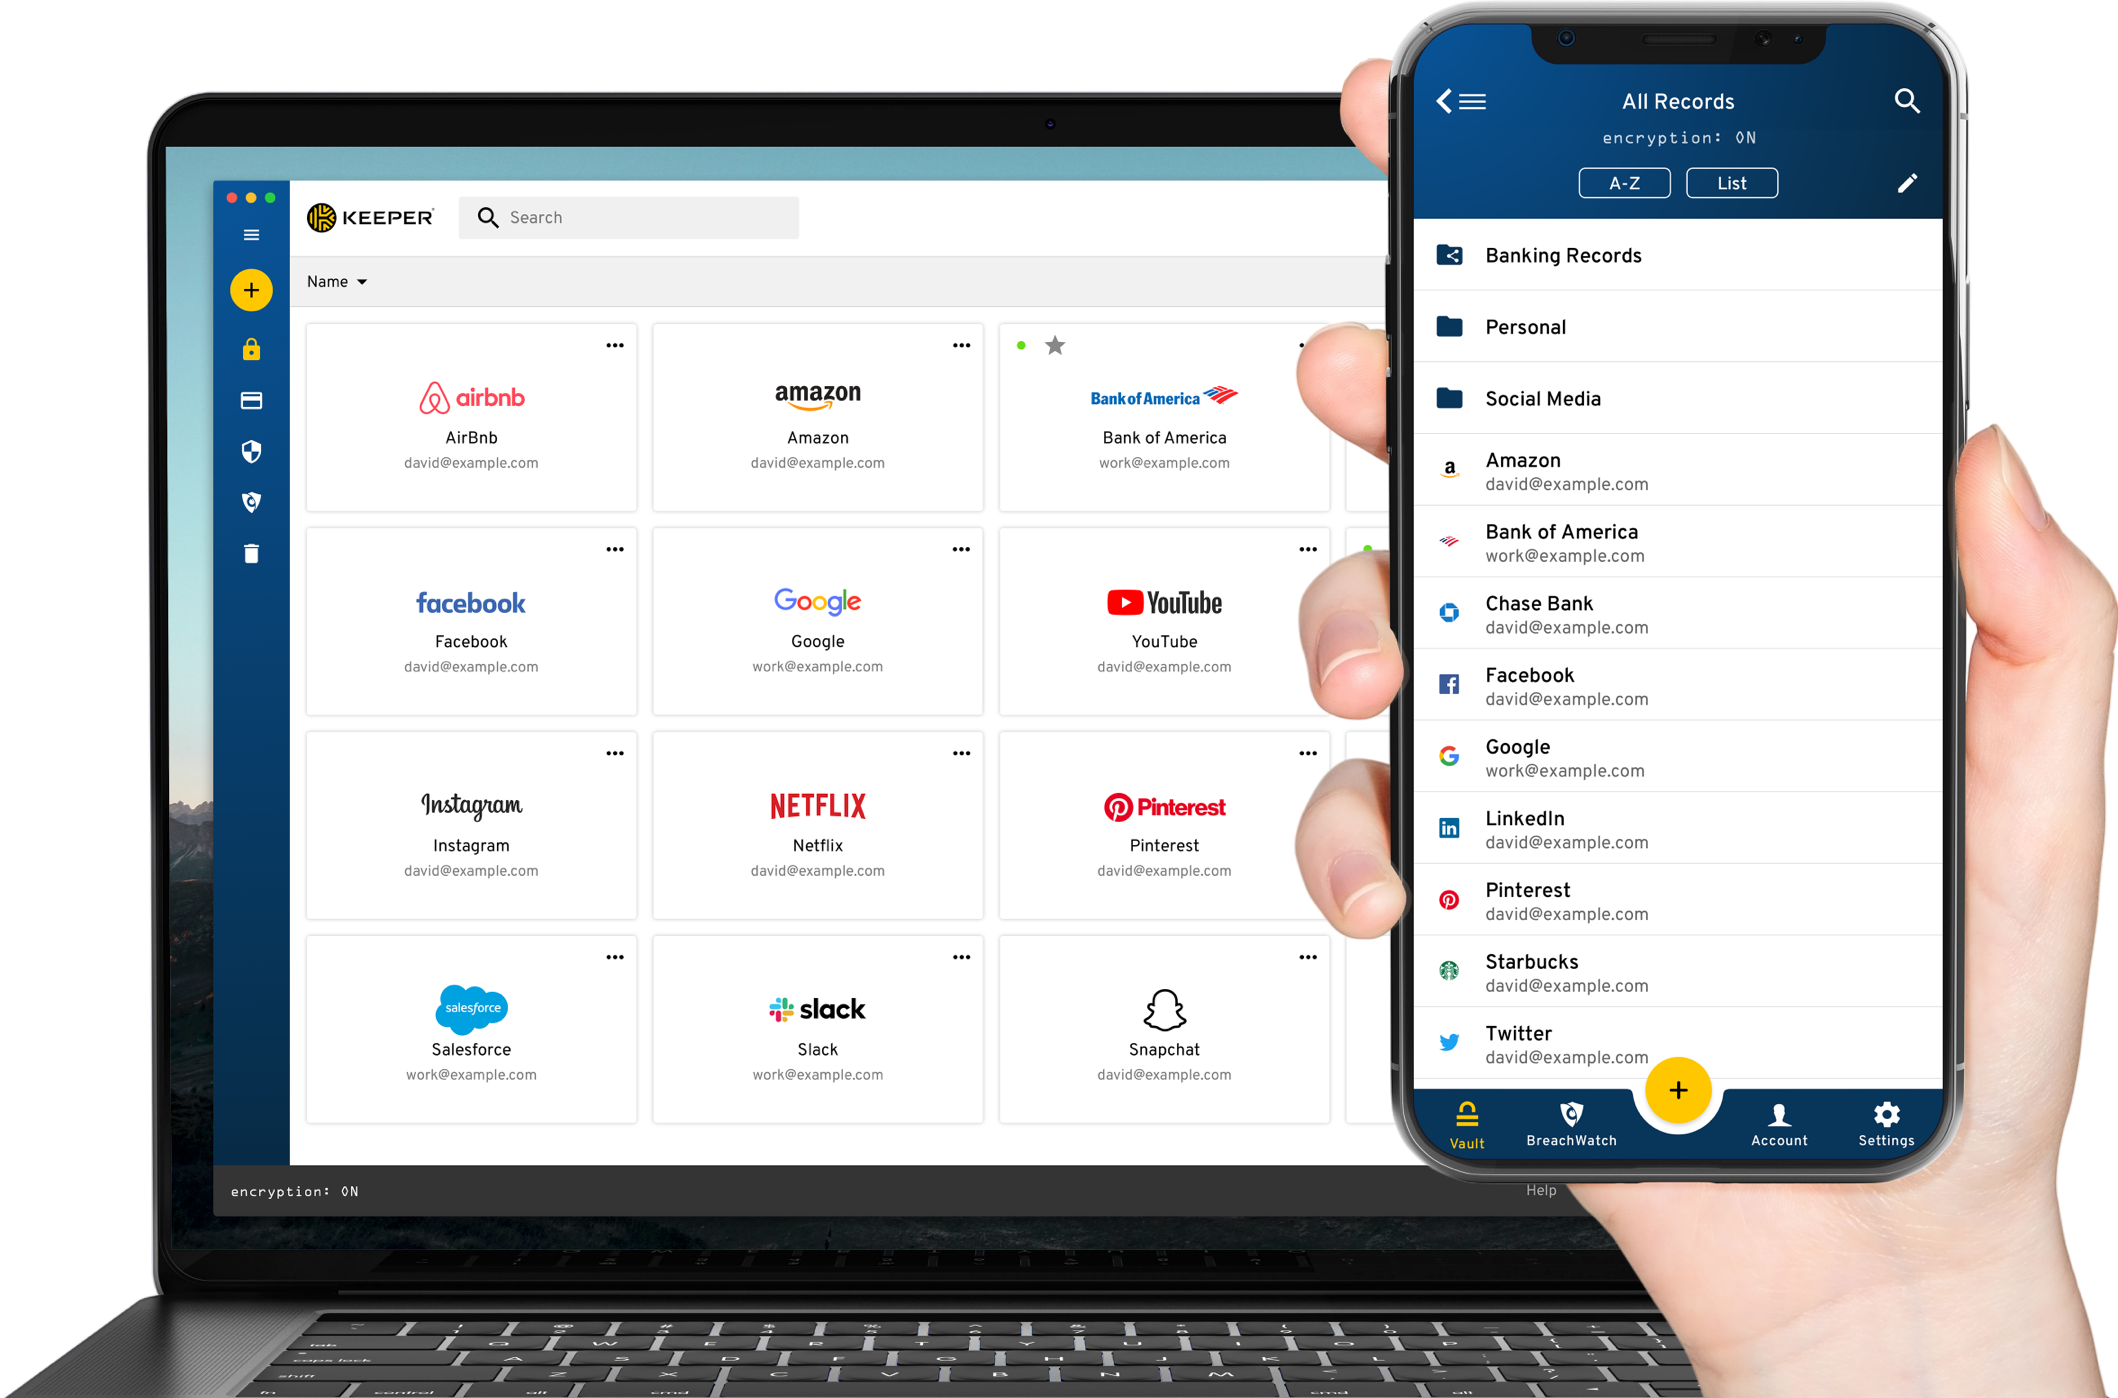Click the star favorite toggle on Bank of America

1054,346
